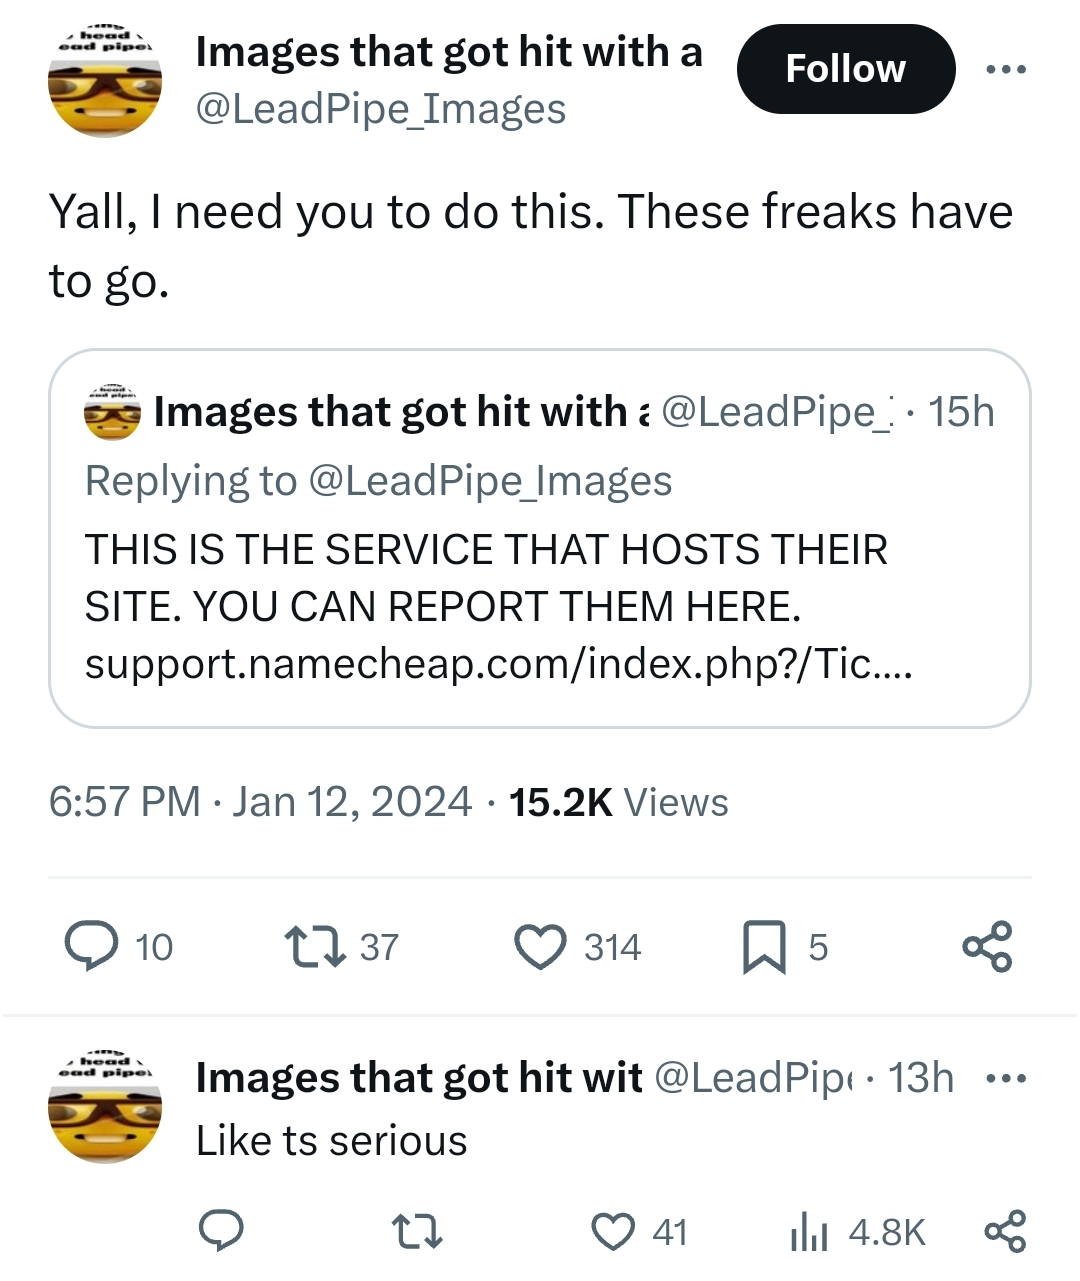The height and width of the screenshot is (1281, 1080).
Task: Click the quoted tweet's small avatar
Action: pyautogui.click(x=112, y=412)
